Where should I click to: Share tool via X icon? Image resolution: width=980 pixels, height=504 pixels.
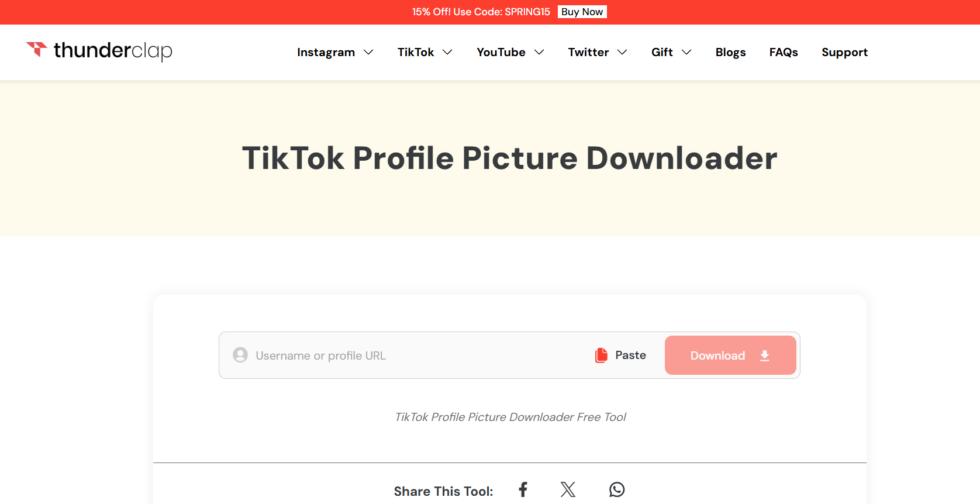pos(568,489)
